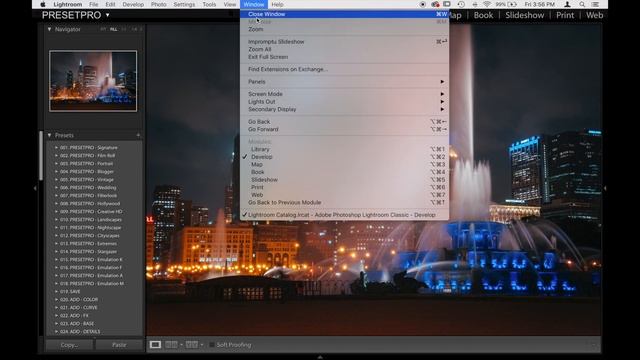
Task: Open the File menu
Action: 93,4
